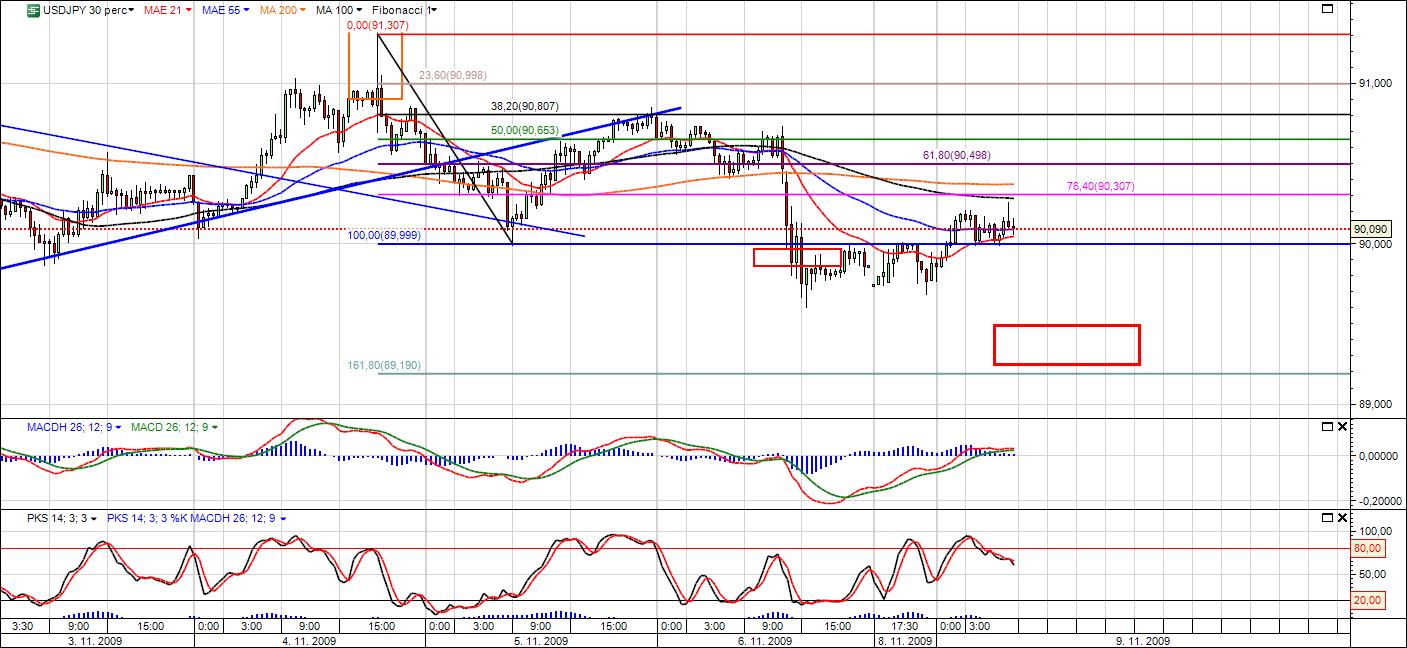Viewport: 1407px width, 648px height.
Task: Click the green USDJPY chart symbol icon
Action: [x=33, y=10]
